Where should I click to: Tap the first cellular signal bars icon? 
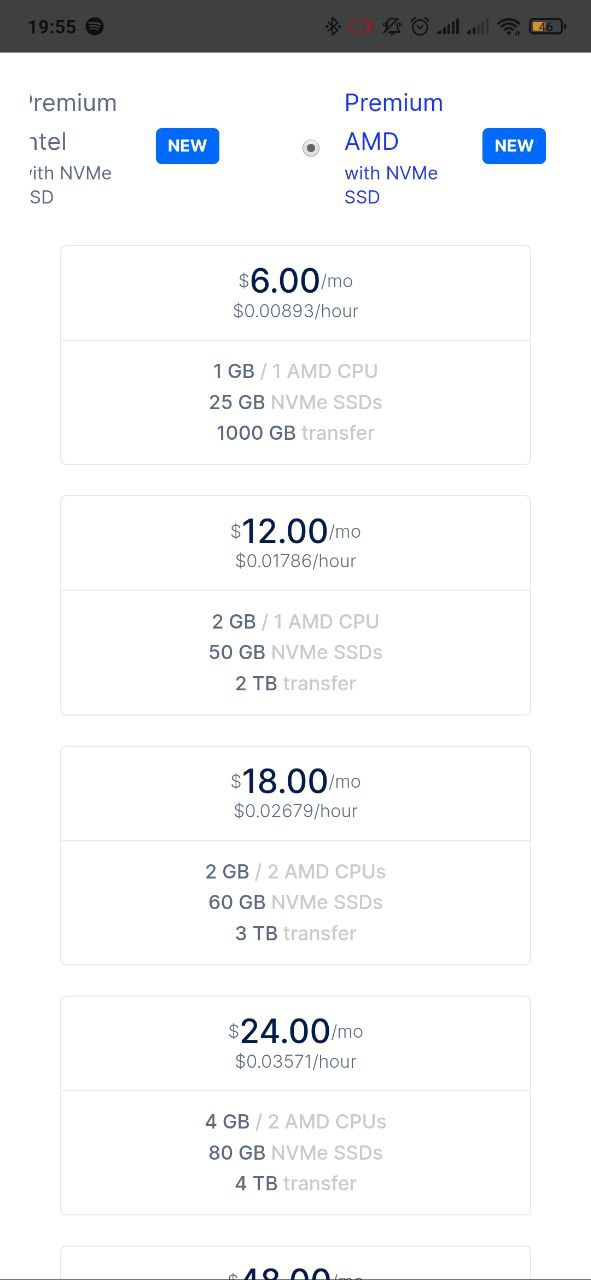(448, 27)
